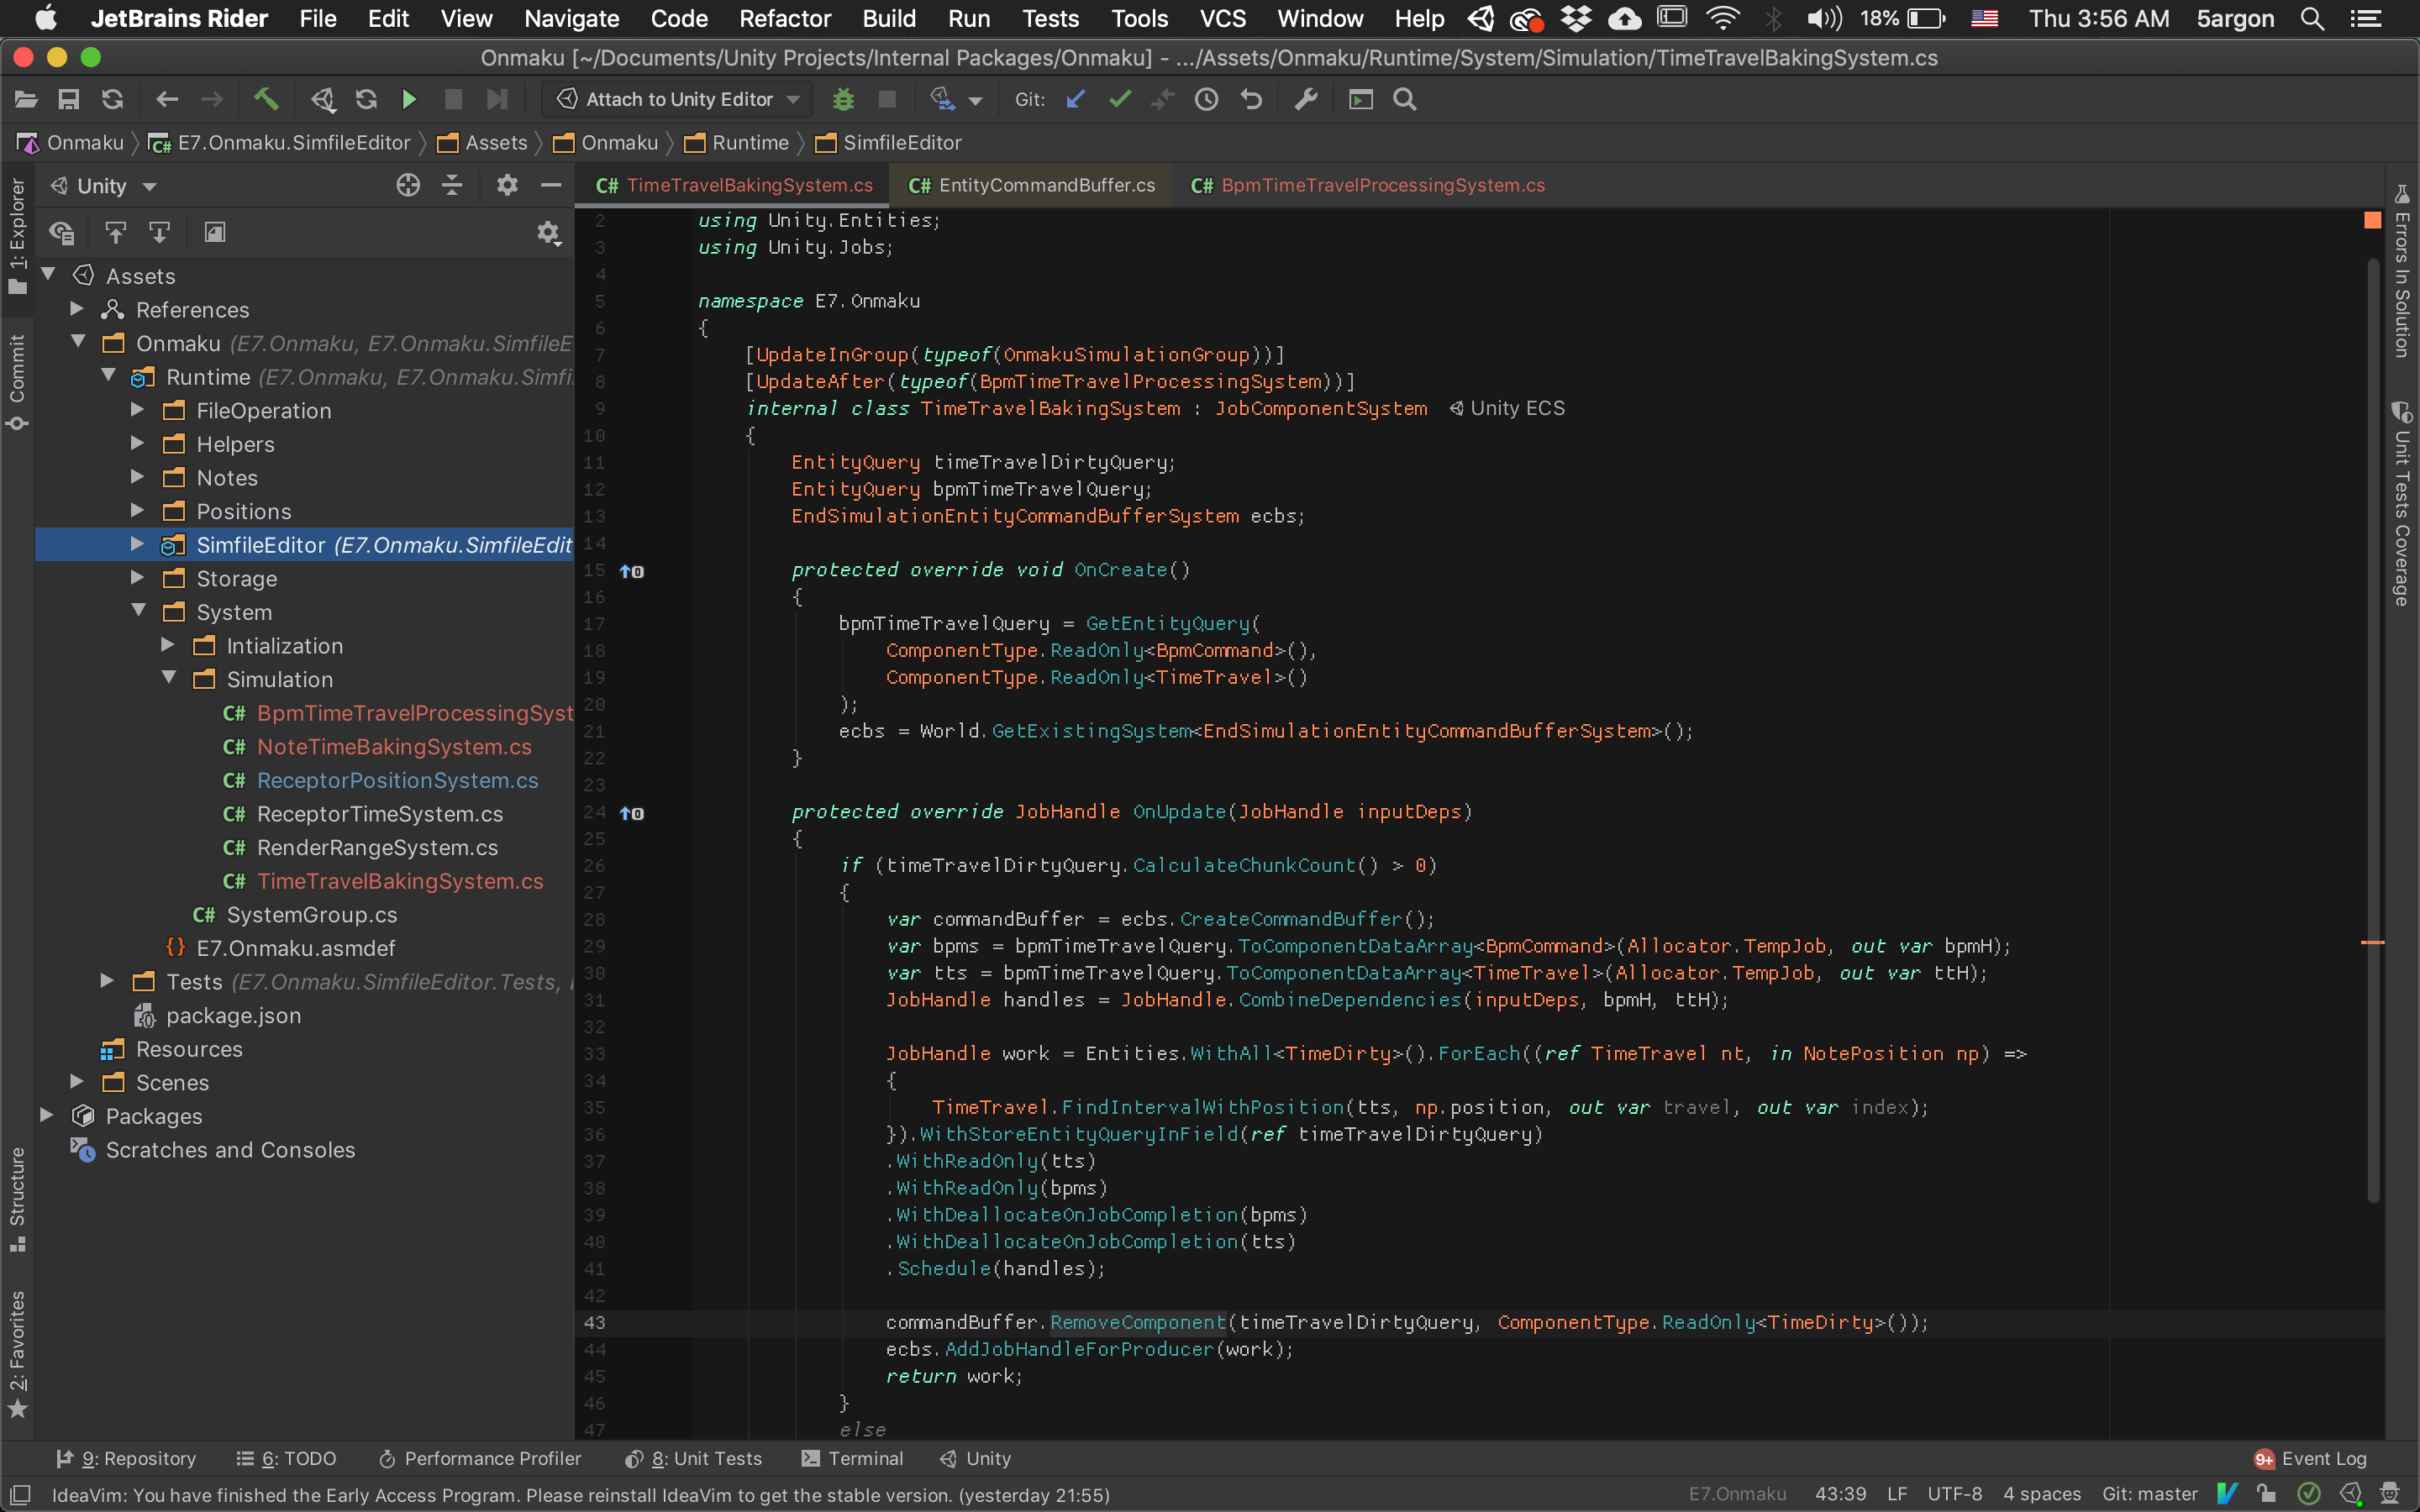
Task: Click the Run menu in the menu bar
Action: click(971, 19)
